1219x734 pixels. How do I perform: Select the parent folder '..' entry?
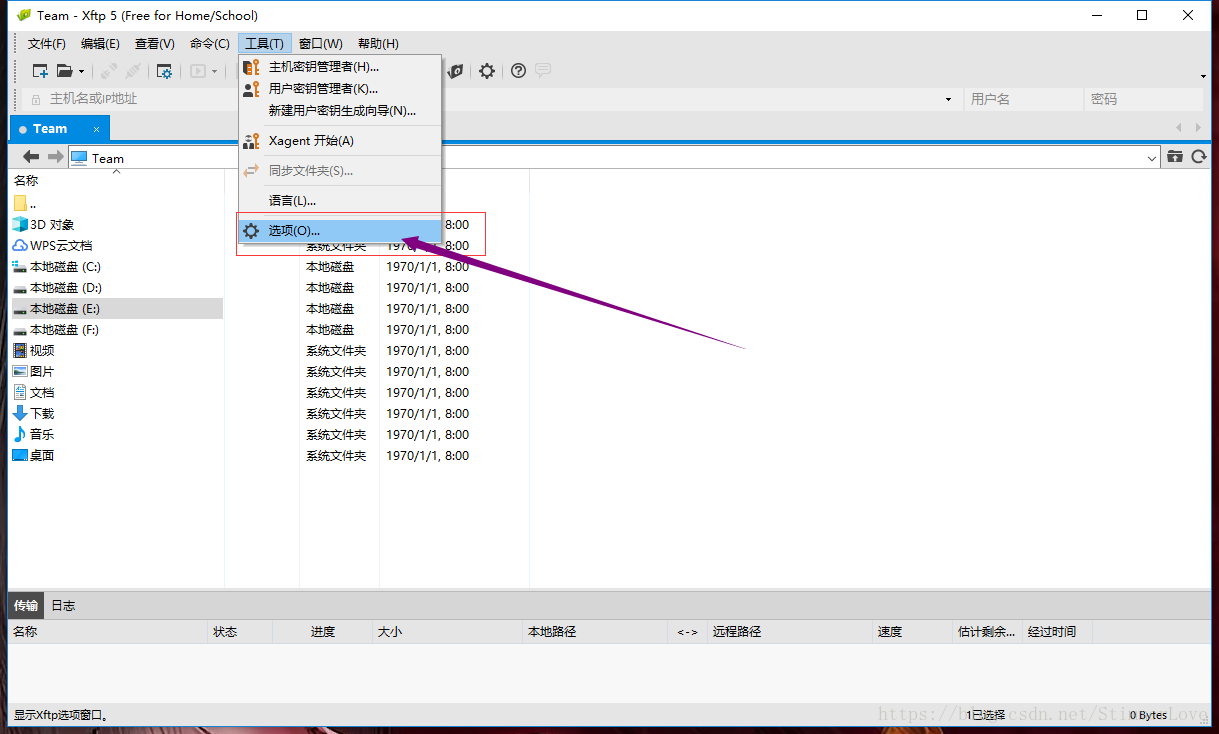pyautogui.click(x=25, y=203)
